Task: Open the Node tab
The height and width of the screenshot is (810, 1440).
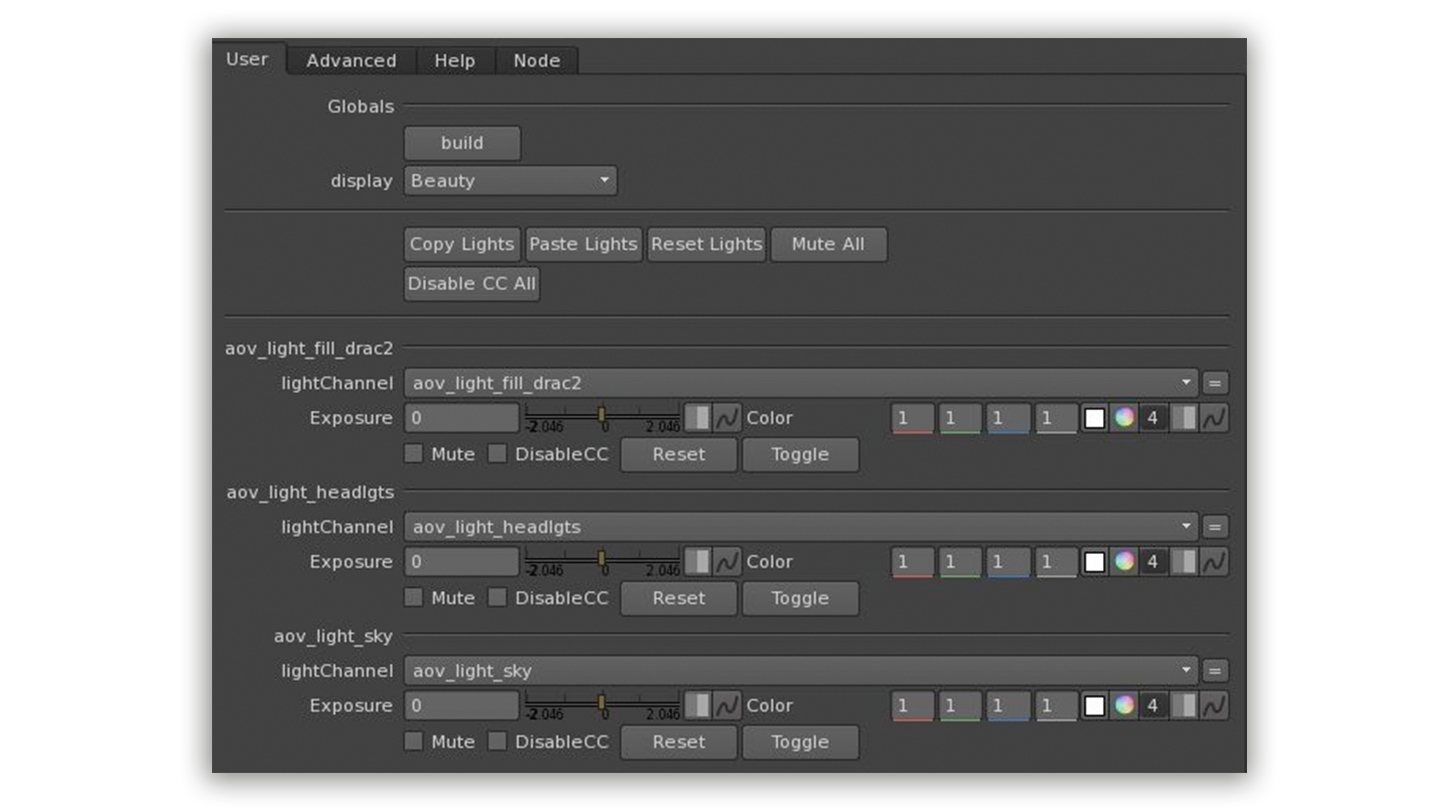Action: coord(536,61)
